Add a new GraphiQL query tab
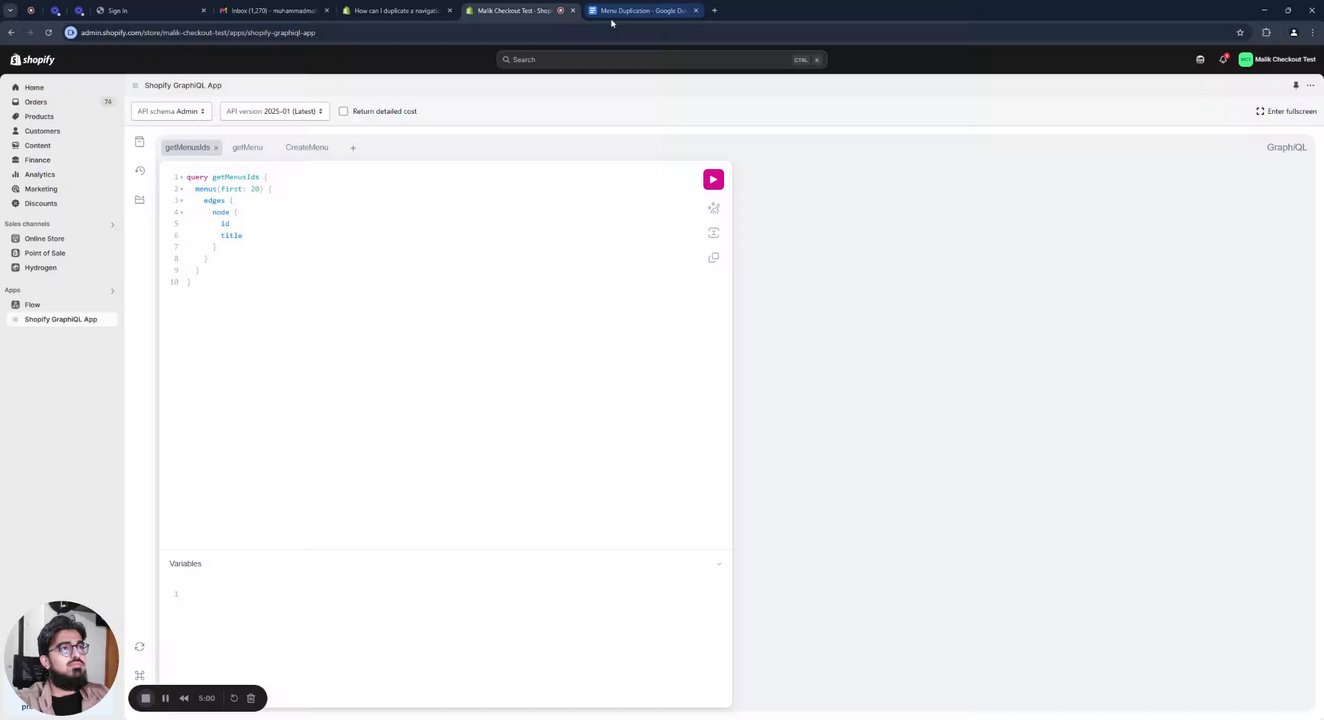1324x720 pixels. 352,148
